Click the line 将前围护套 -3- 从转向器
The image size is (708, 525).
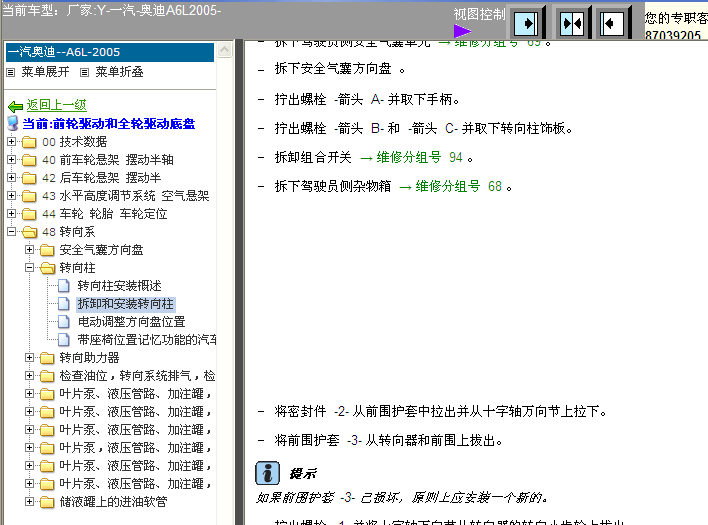[x=388, y=440]
